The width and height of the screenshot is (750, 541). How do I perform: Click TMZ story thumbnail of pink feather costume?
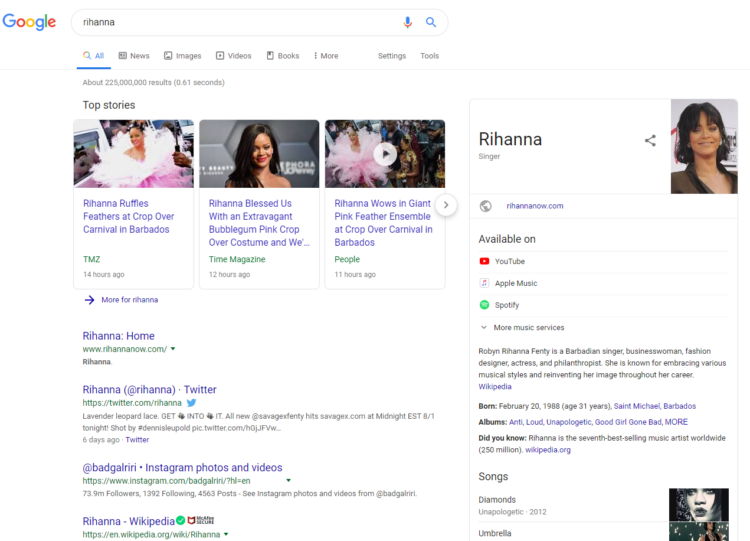pyautogui.click(x=133, y=154)
